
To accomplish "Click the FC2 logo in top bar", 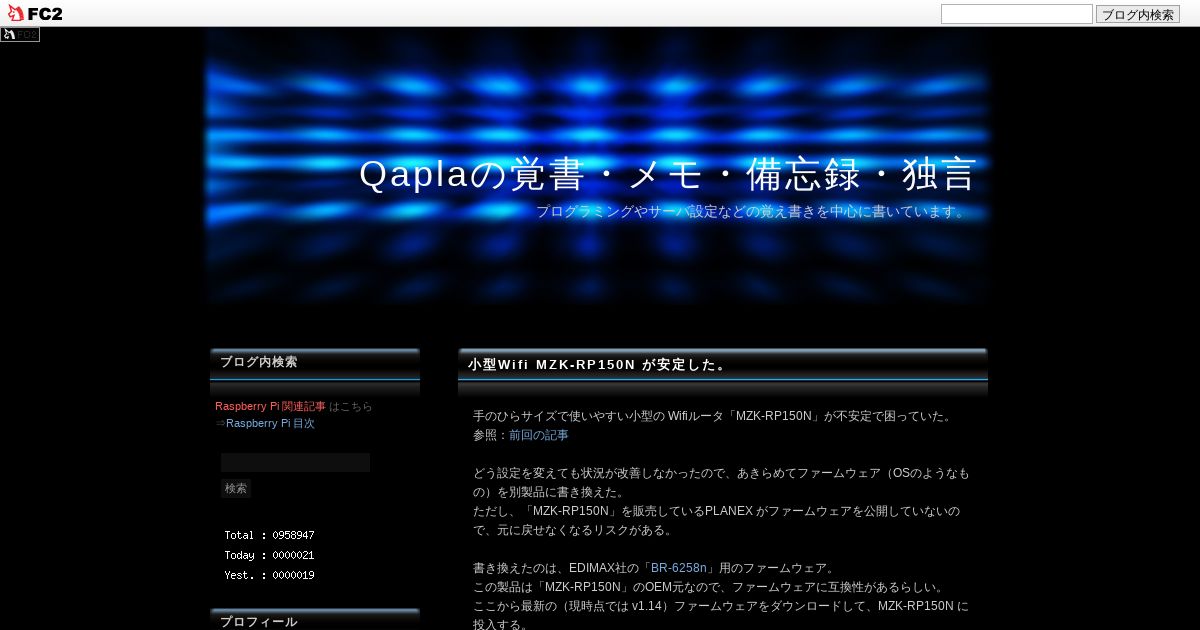I will pyautogui.click(x=35, y=13).
